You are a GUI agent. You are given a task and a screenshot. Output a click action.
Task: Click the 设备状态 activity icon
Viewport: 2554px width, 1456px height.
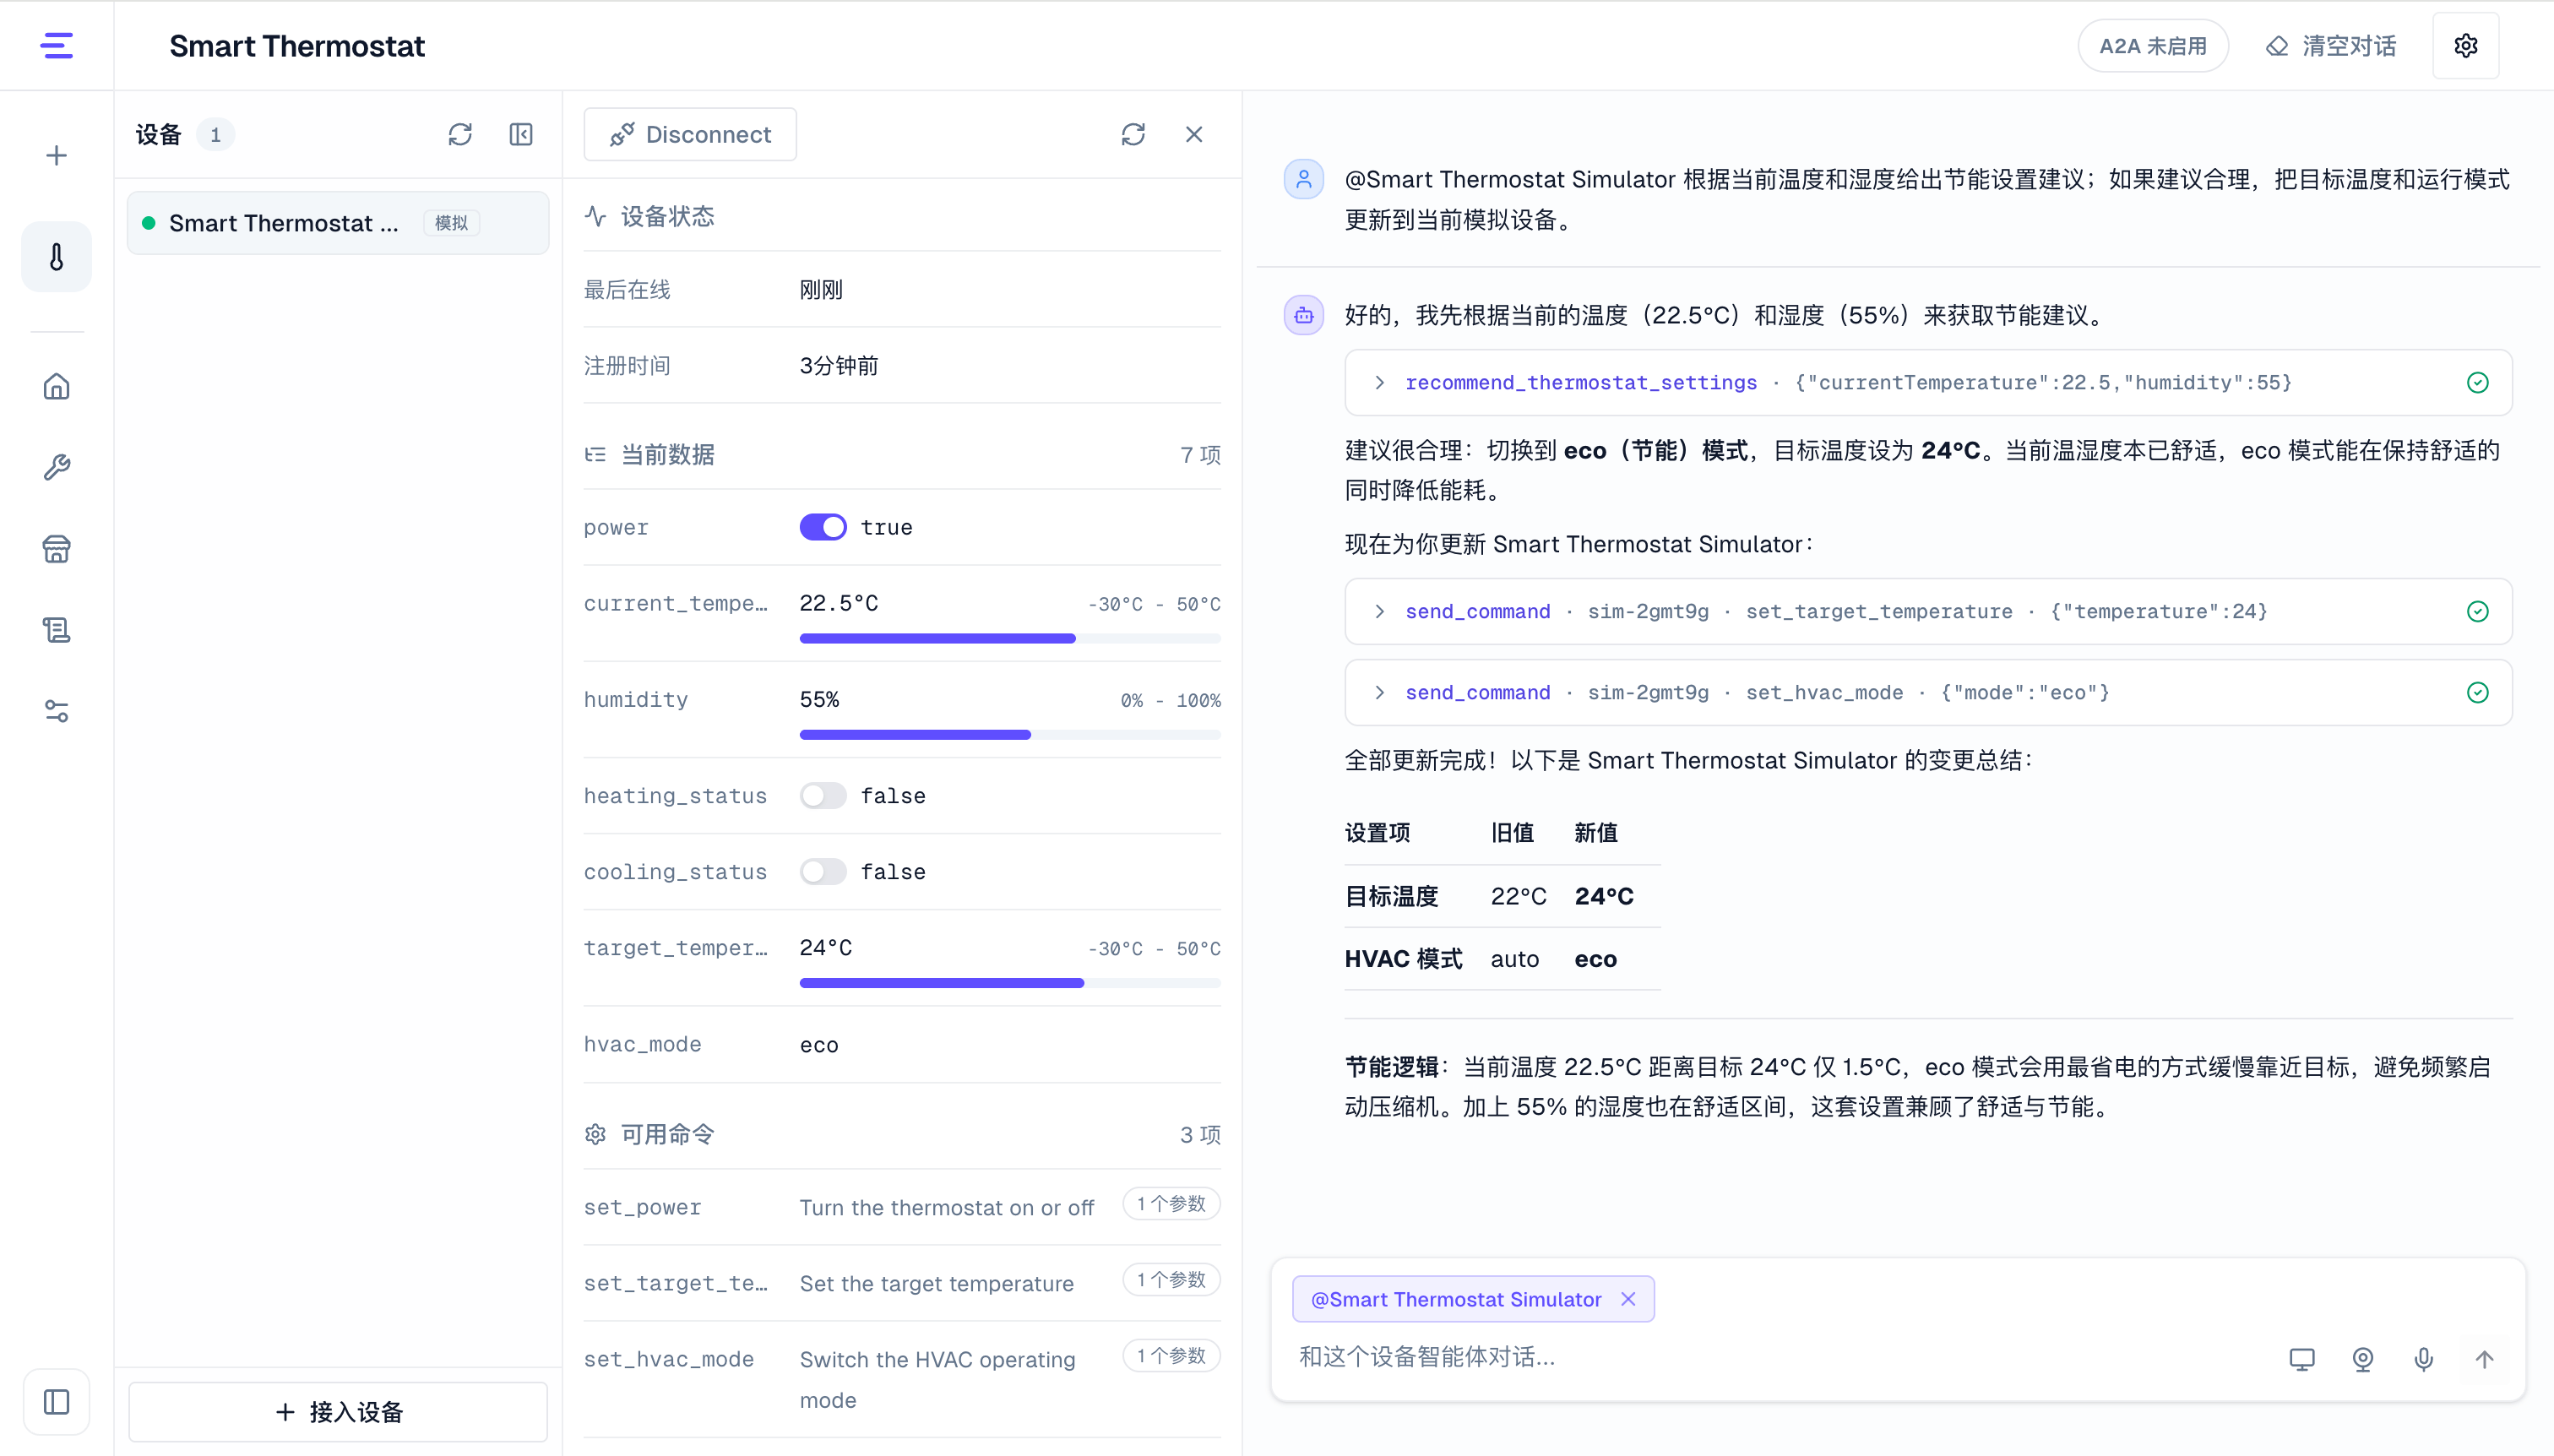[x=596, y=216]
